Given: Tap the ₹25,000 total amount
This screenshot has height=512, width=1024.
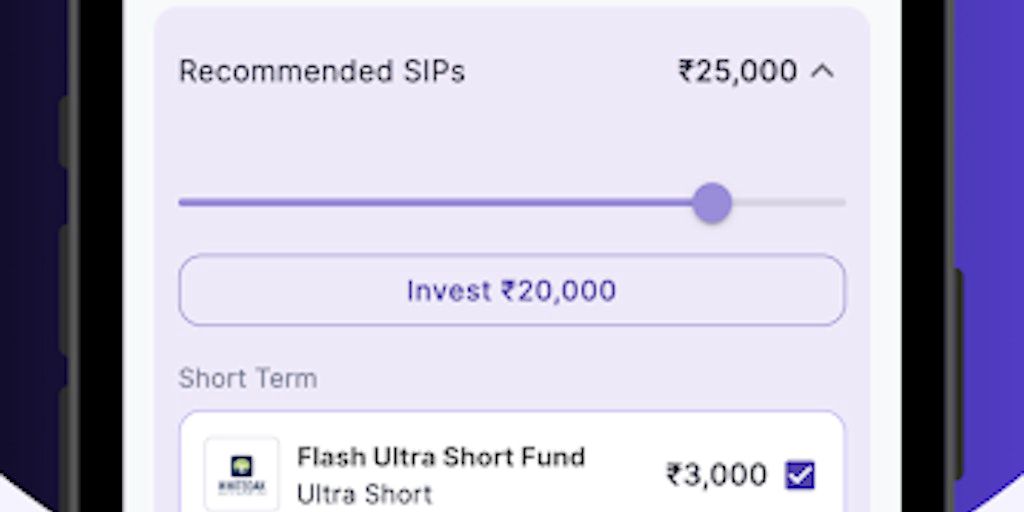Looking at the screenshot, I should 738,72.
